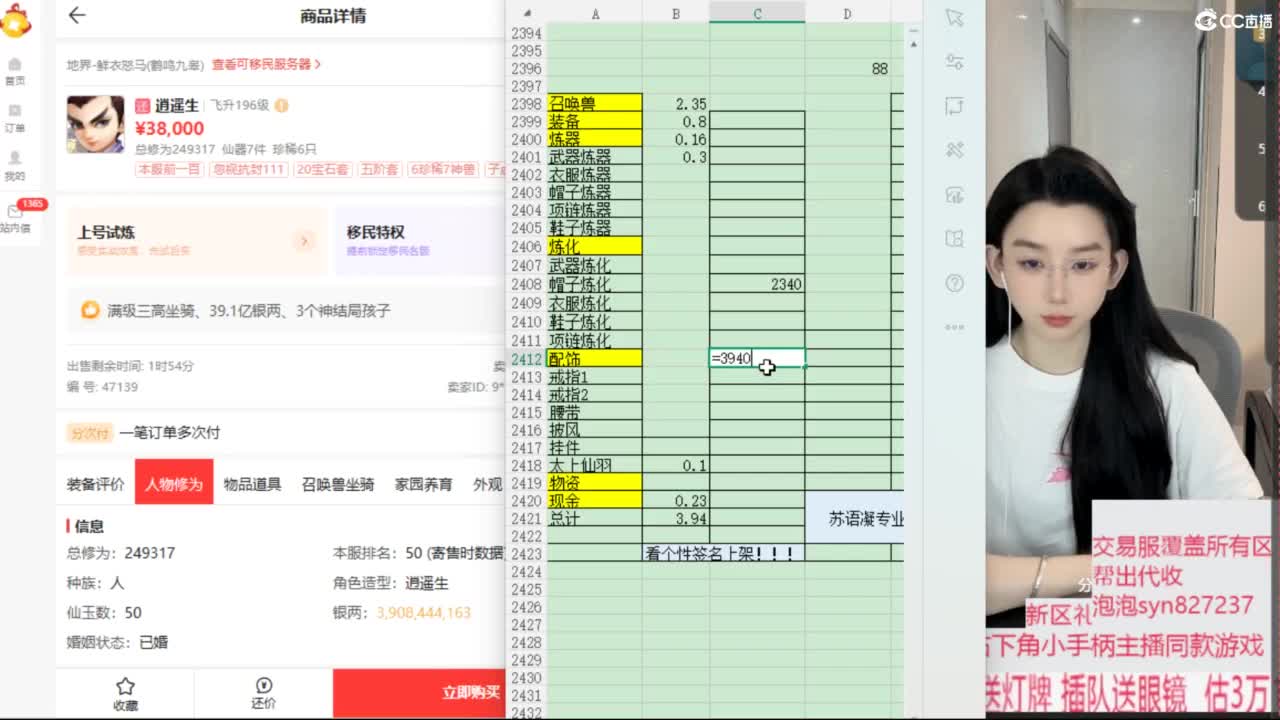Select column B header in spreadsheet
The height and width of the screenshot is (720, 1280).
(676, 13)
